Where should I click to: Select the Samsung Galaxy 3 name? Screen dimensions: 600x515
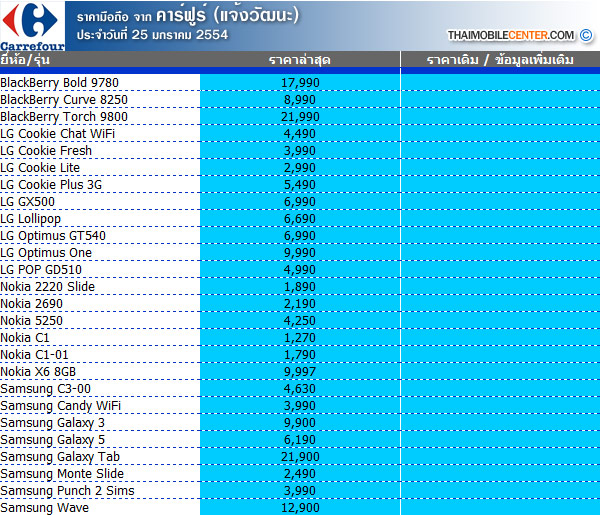tap(52, 423)
